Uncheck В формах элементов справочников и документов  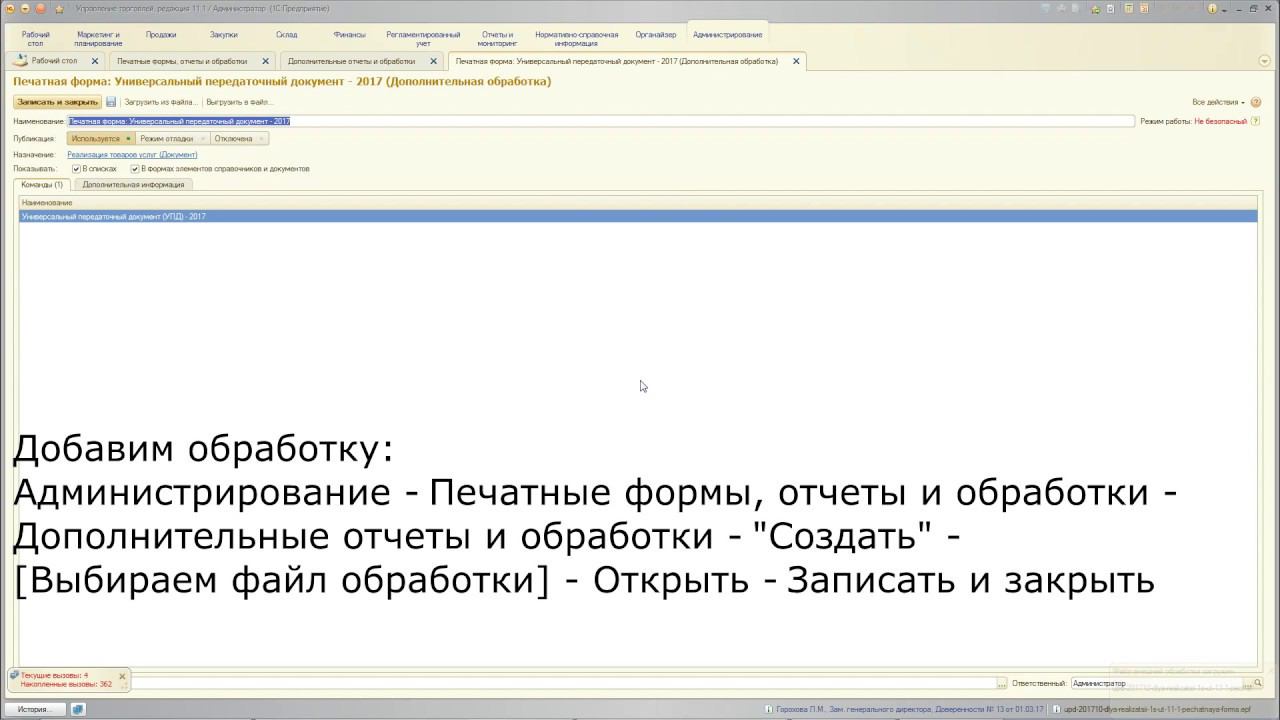click(x=135, y=169)
